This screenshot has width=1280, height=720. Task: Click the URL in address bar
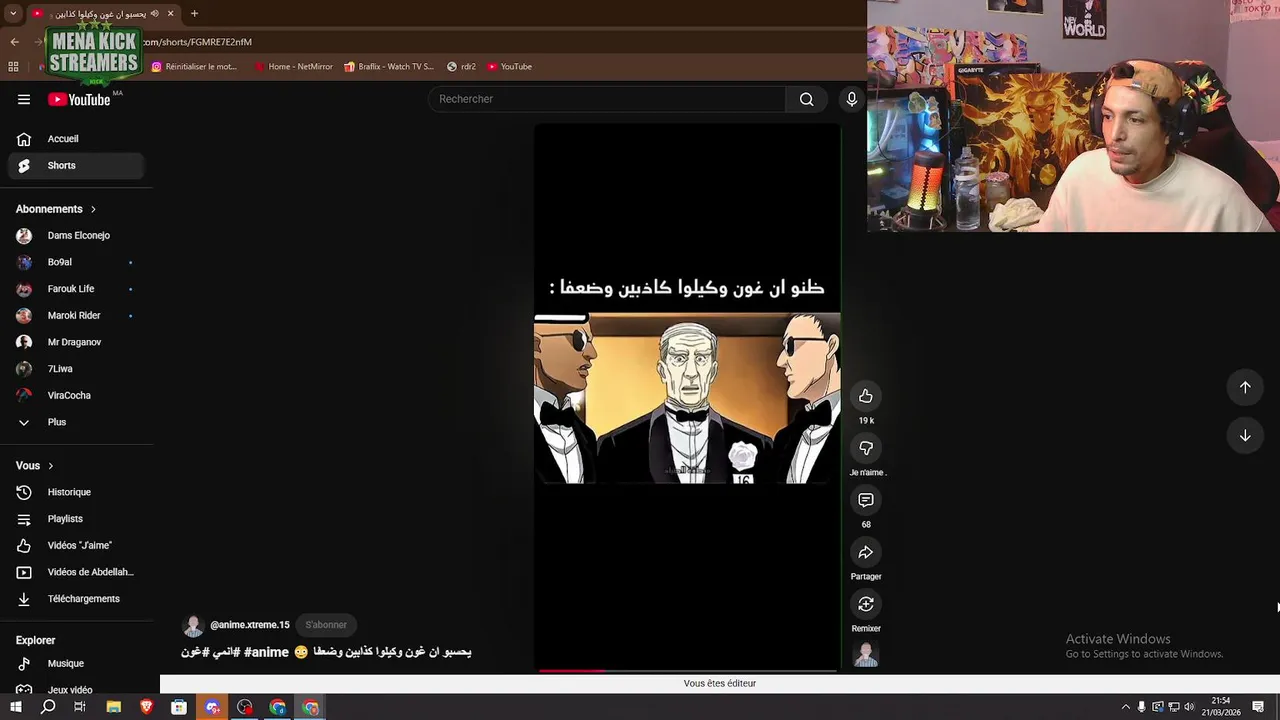tap(197, 42)
